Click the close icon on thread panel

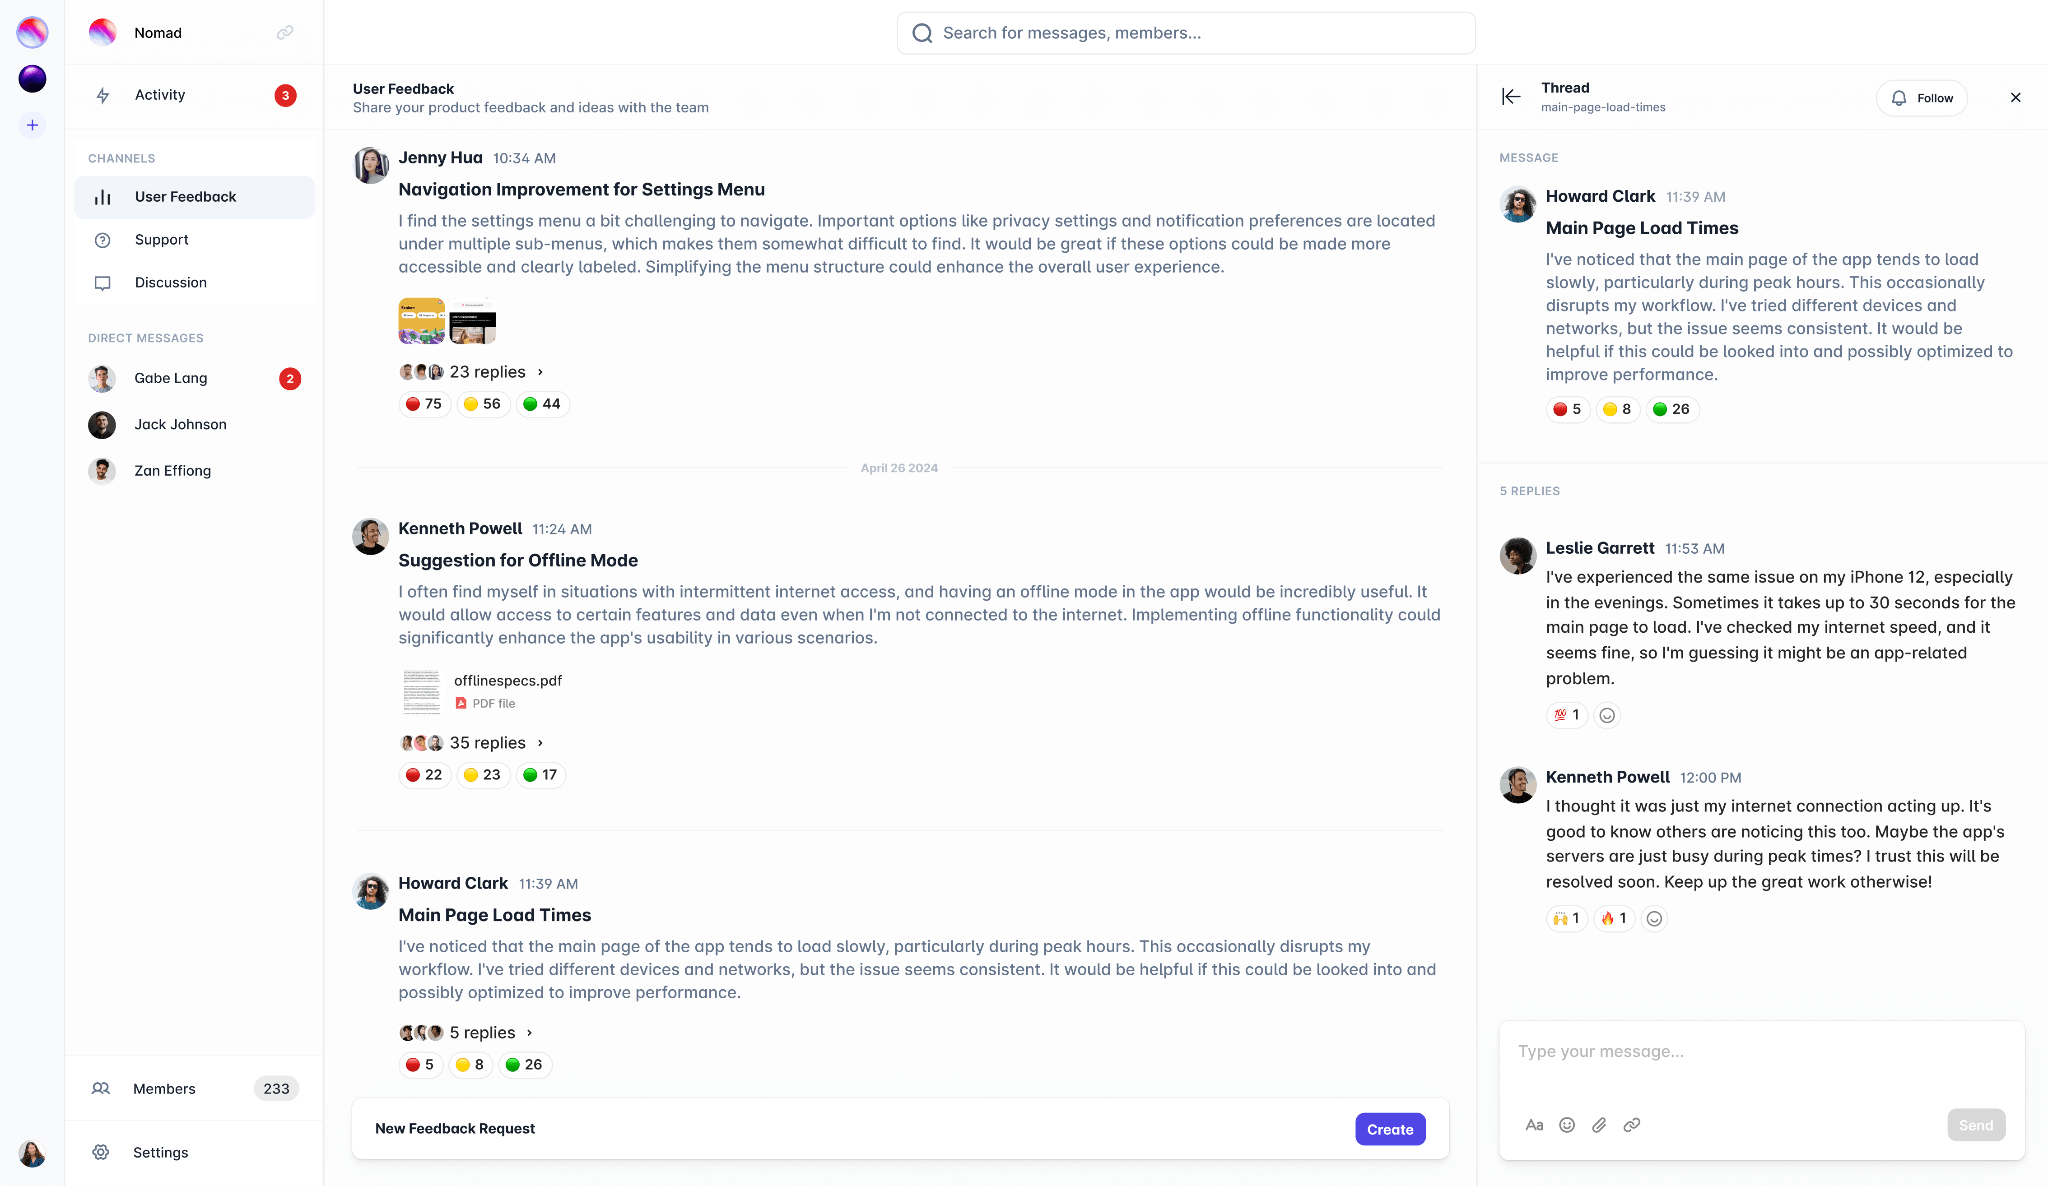(x=2016, y=97)
